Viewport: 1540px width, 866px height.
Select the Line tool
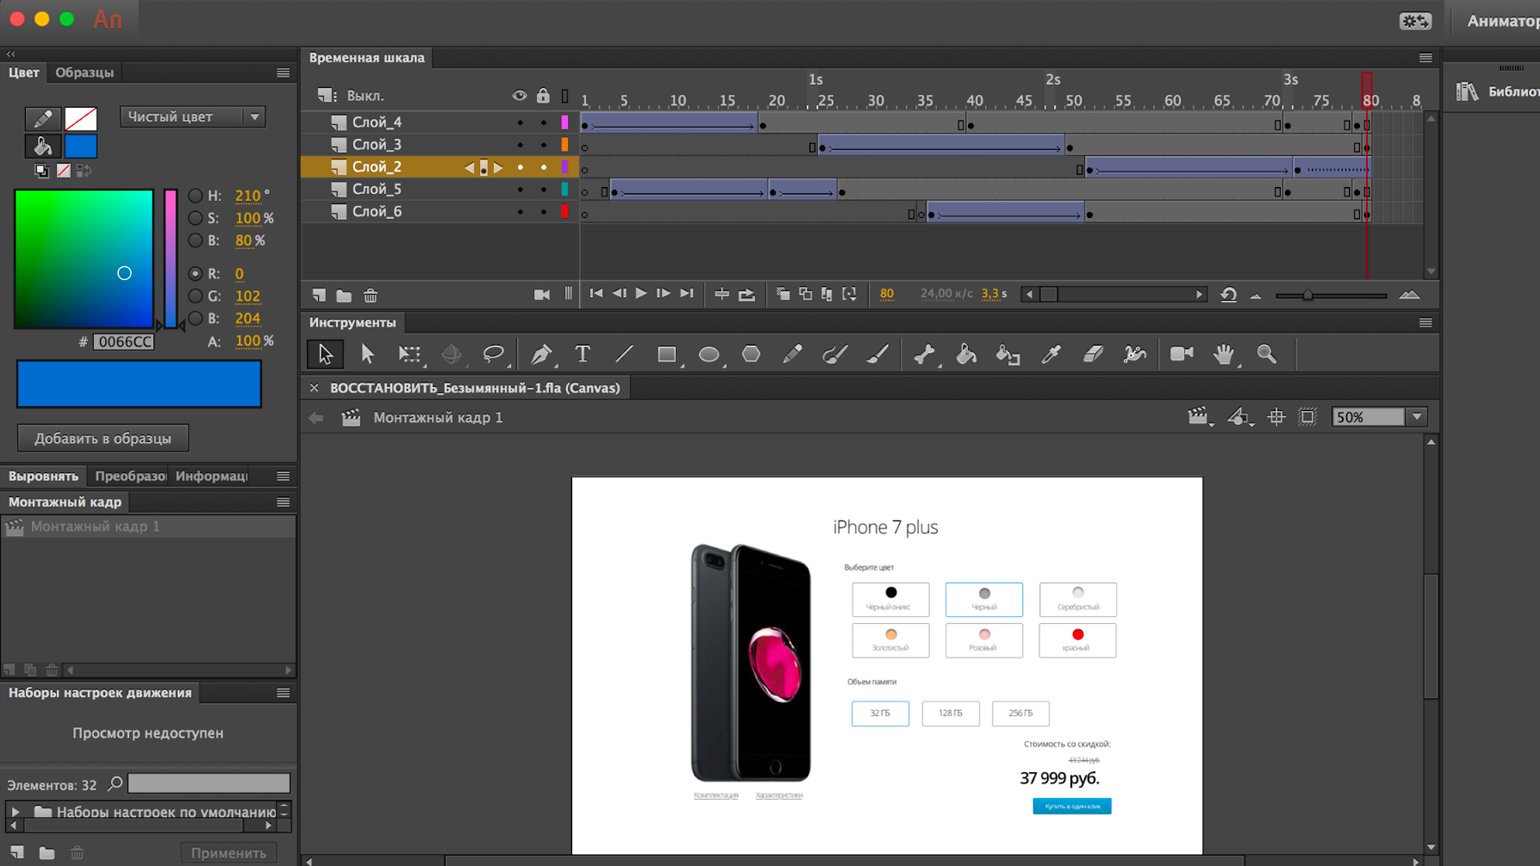coord(625,354)
